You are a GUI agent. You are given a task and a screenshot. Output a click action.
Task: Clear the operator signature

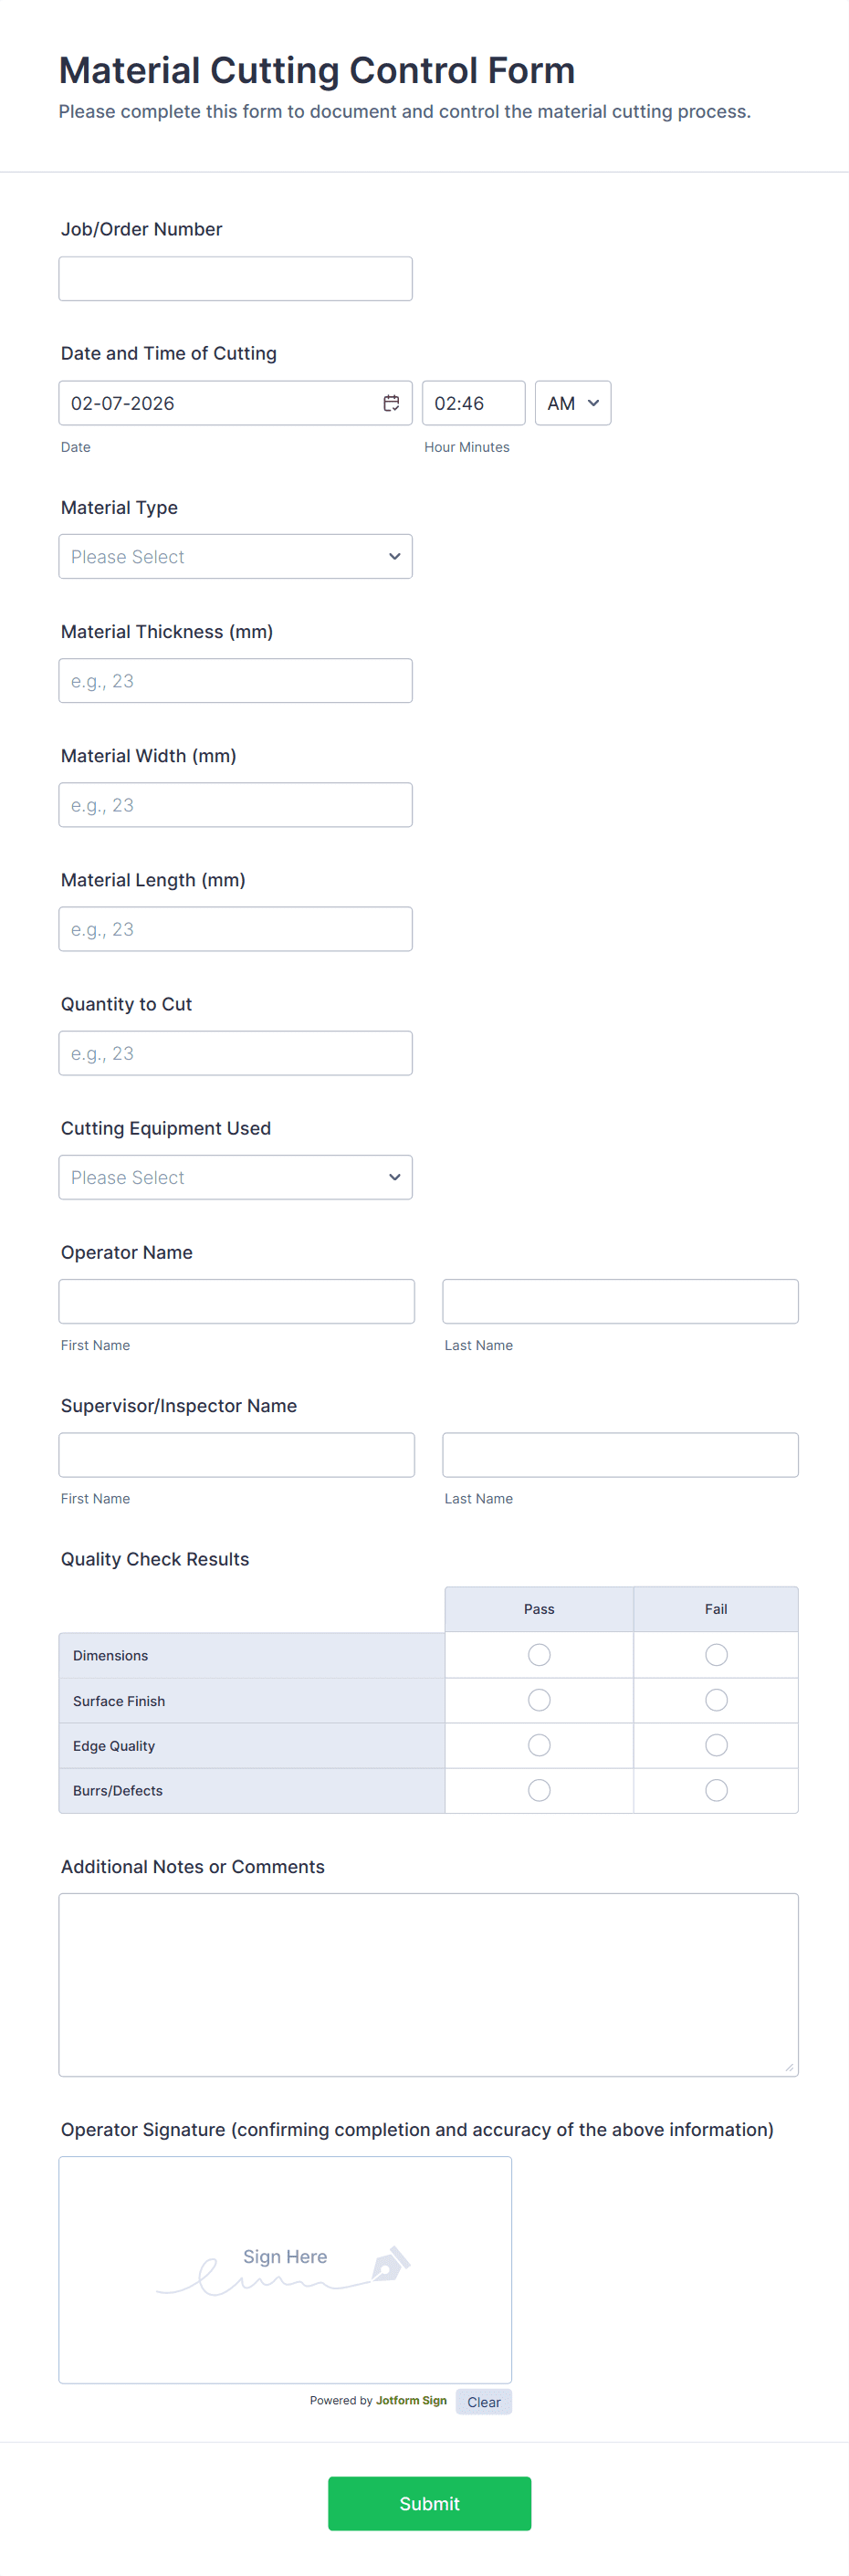pos(483,2402)
